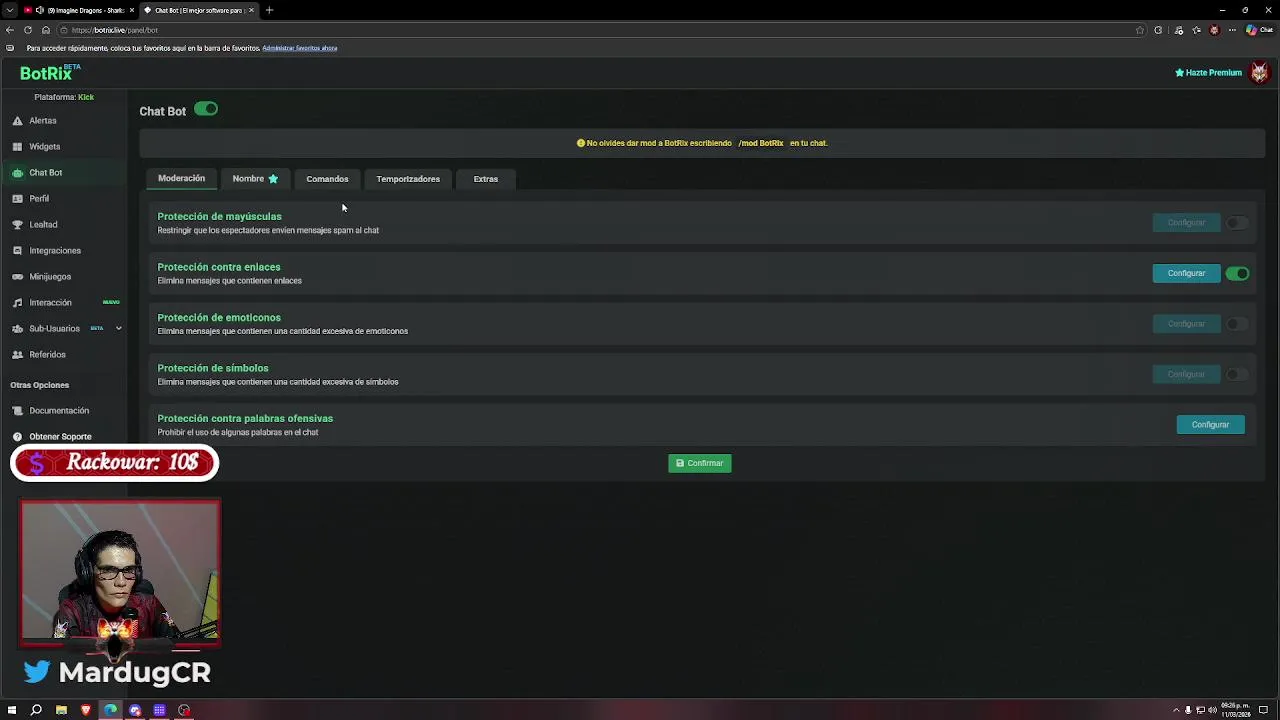Toggle the main Chat Bot switch
Image resolution: width=1280 pixels, height=720 pixels.
coord(206,109)
